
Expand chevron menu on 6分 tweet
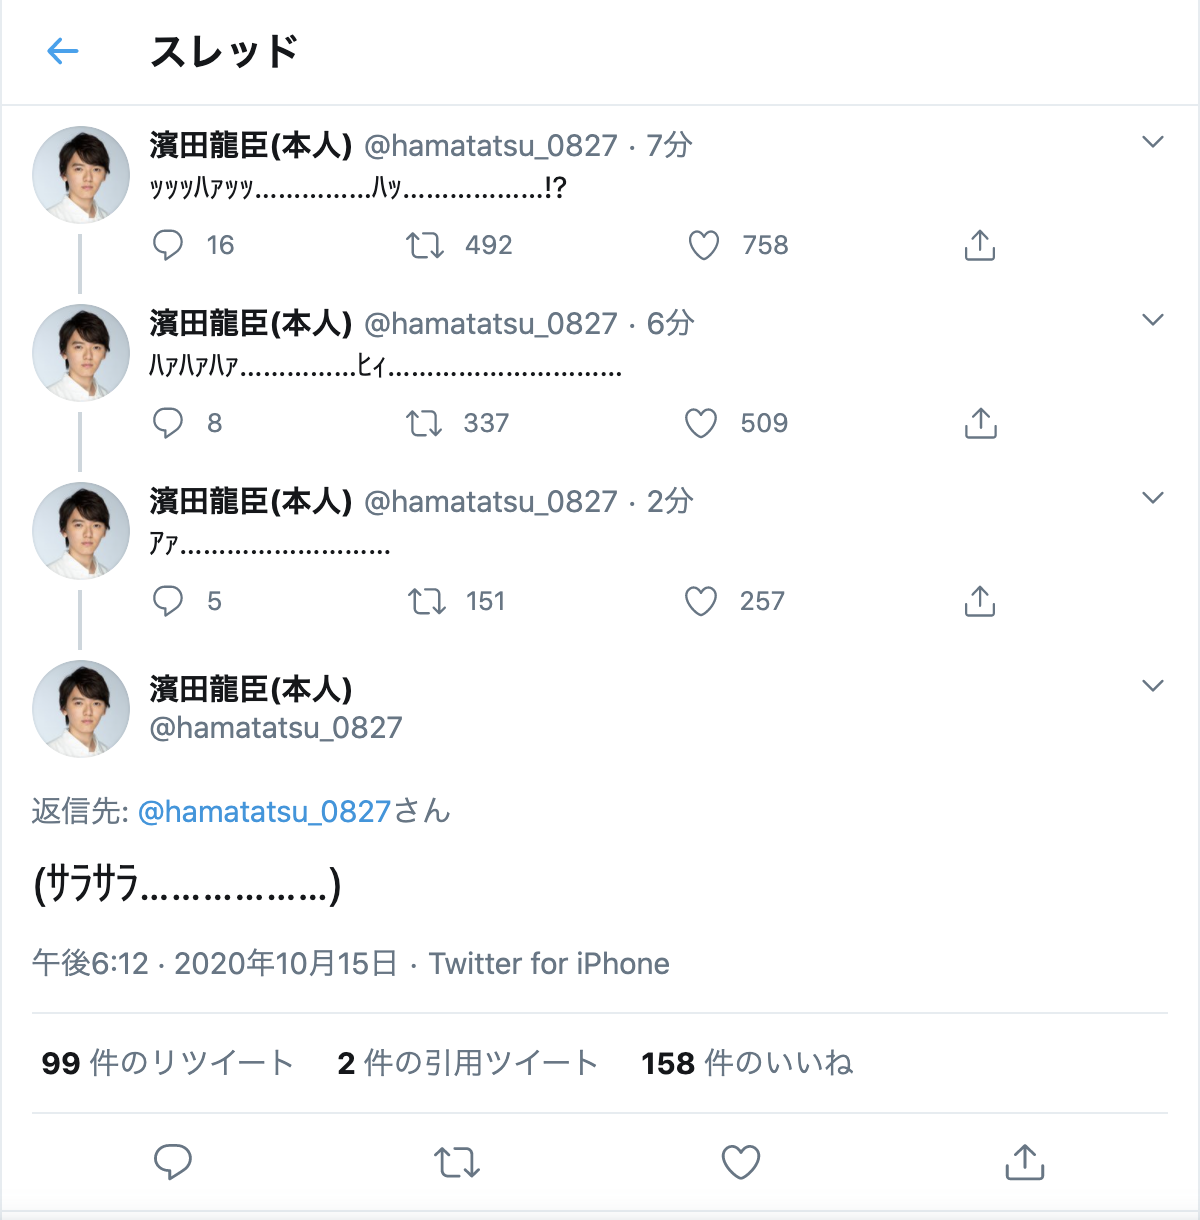pyautogui.click(x=1153, y=320)
